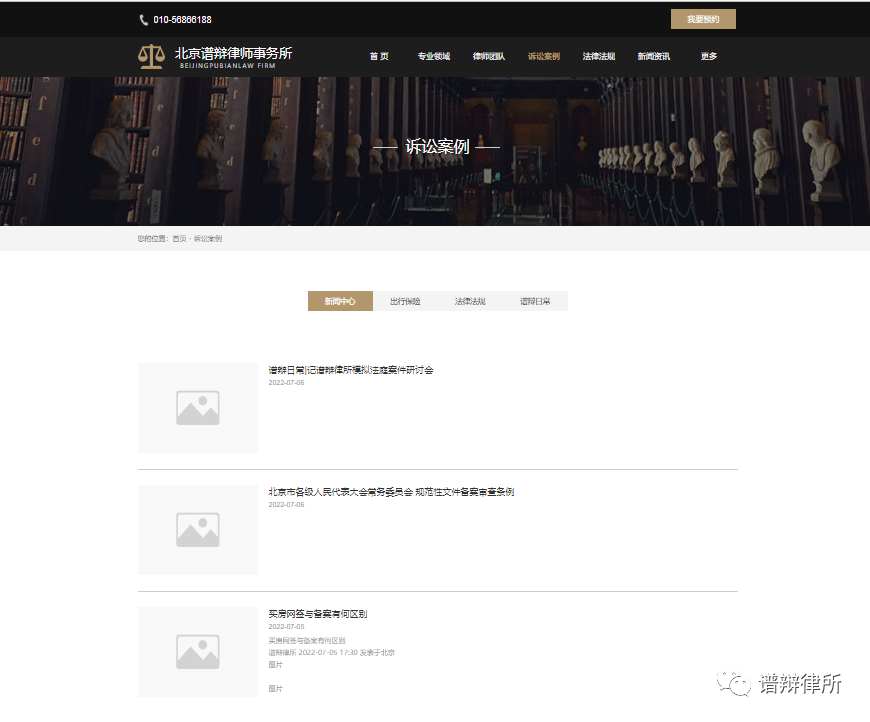Click the 首页 breadcrumb link

[179, 239]
